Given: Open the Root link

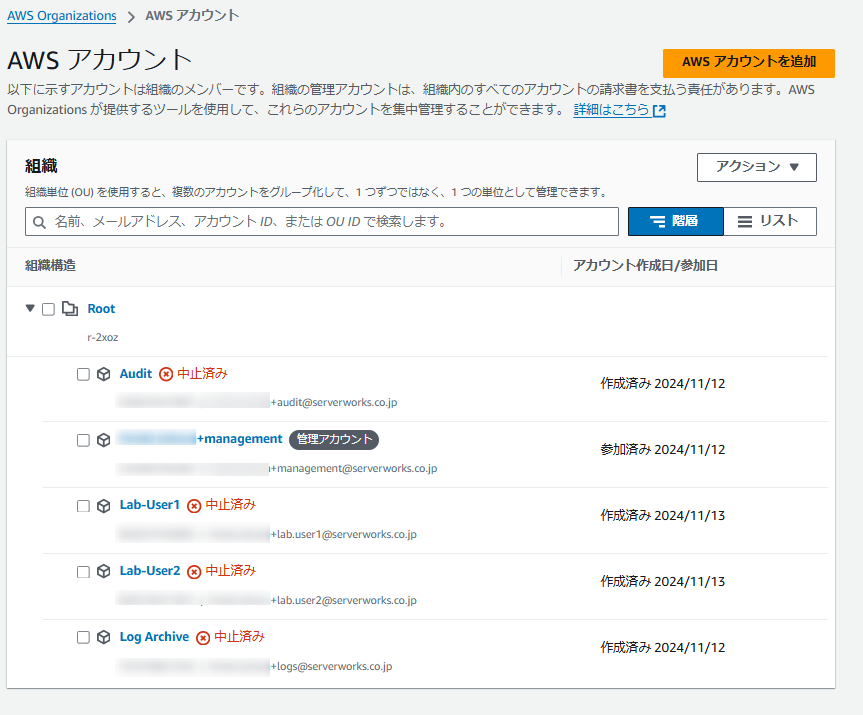Looking at the screenshot, I should pyautogui.click(x=101, y=309).
